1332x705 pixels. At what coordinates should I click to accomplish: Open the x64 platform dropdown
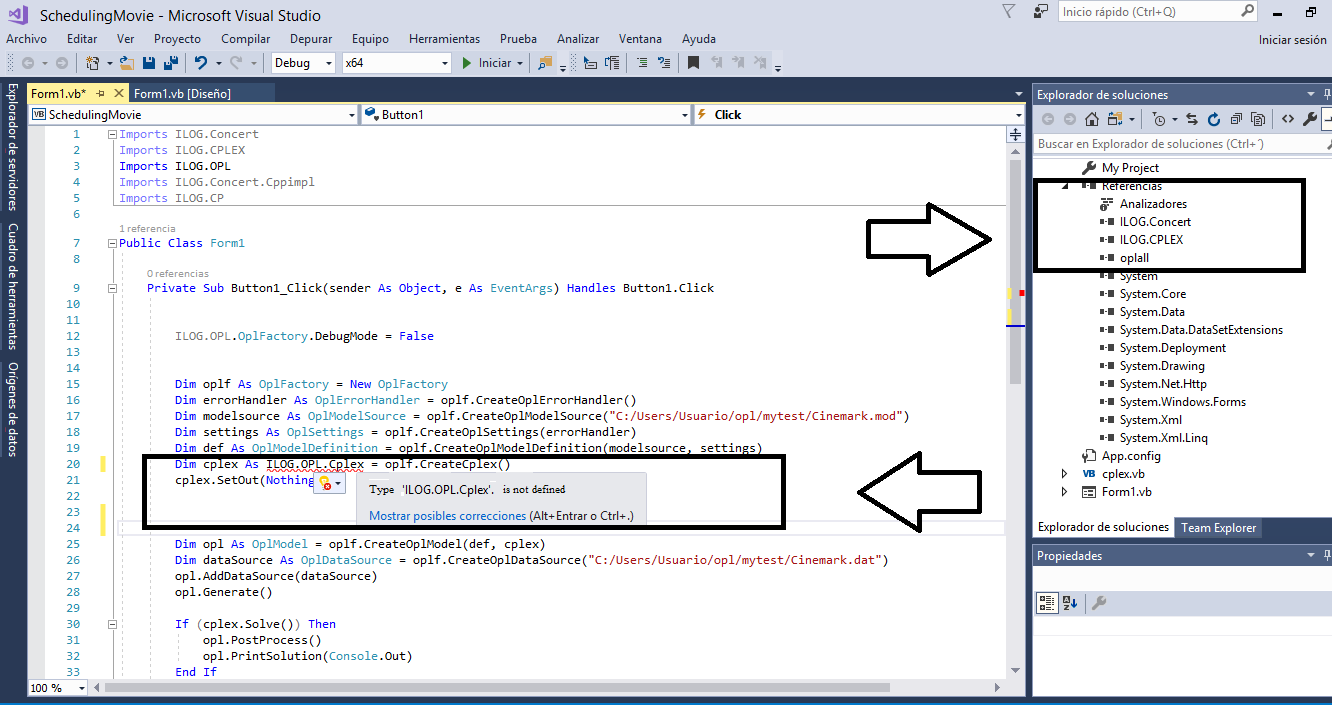point(445,63)
